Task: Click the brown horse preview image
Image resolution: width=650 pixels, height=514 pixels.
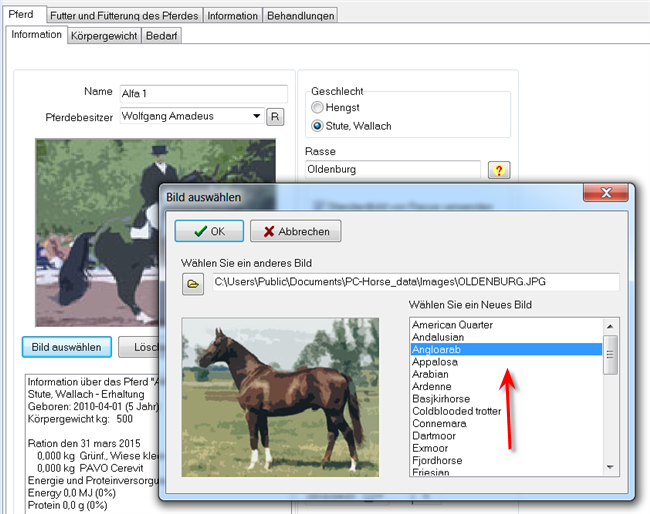Action: [280, 397]
